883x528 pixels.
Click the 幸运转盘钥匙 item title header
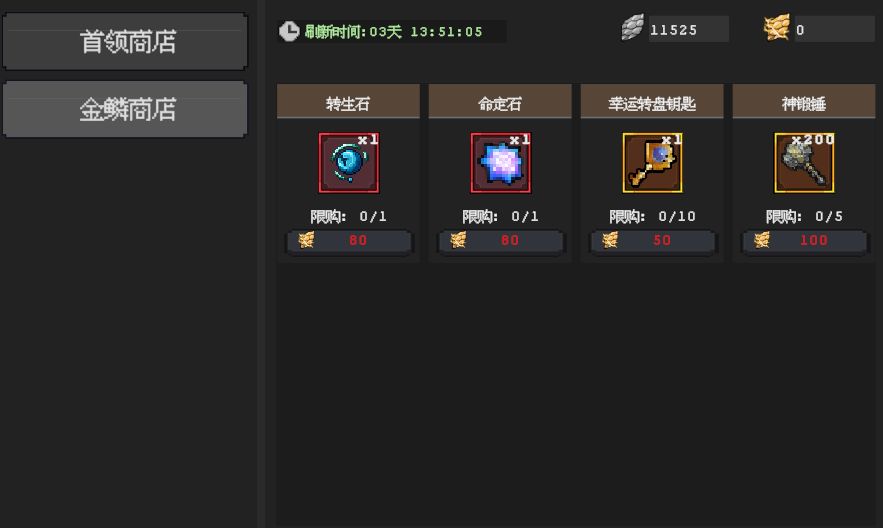[652, 102]
